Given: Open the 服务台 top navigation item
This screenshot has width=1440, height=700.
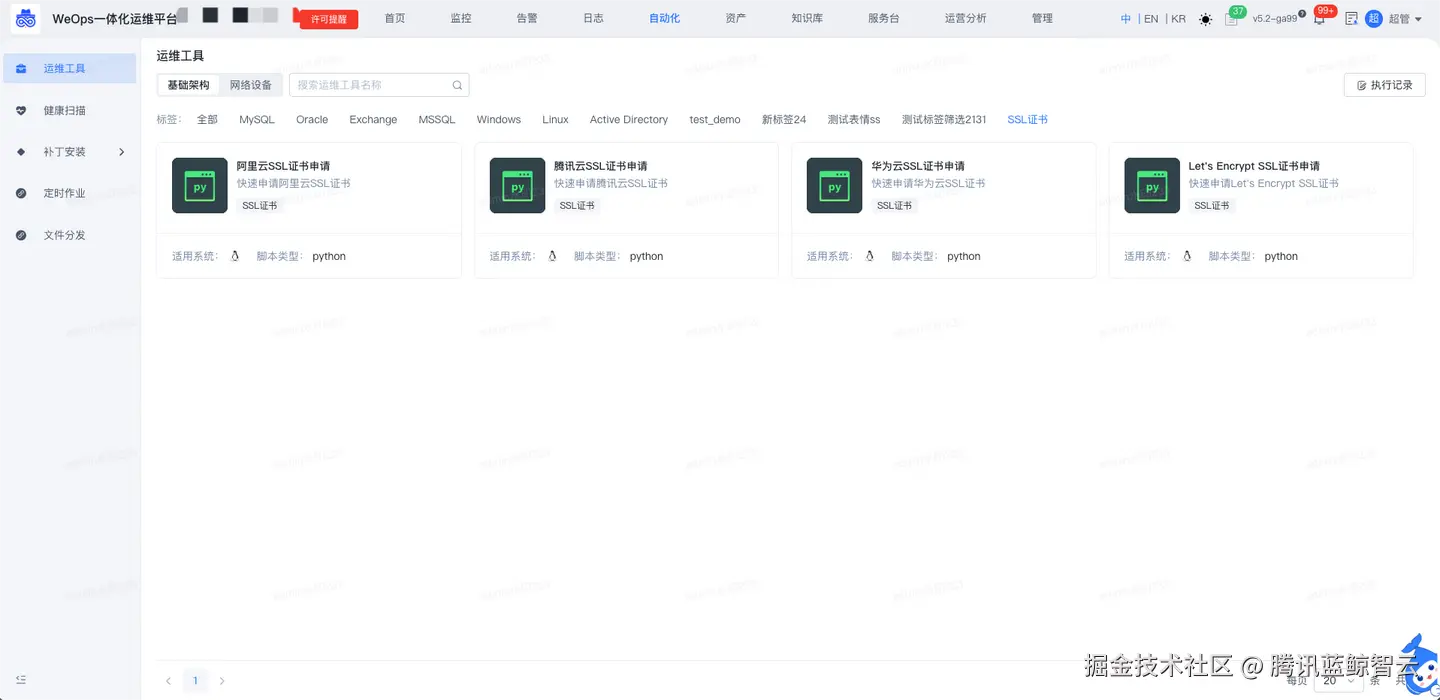Looking at the screenshot, I should pos(883,18).
